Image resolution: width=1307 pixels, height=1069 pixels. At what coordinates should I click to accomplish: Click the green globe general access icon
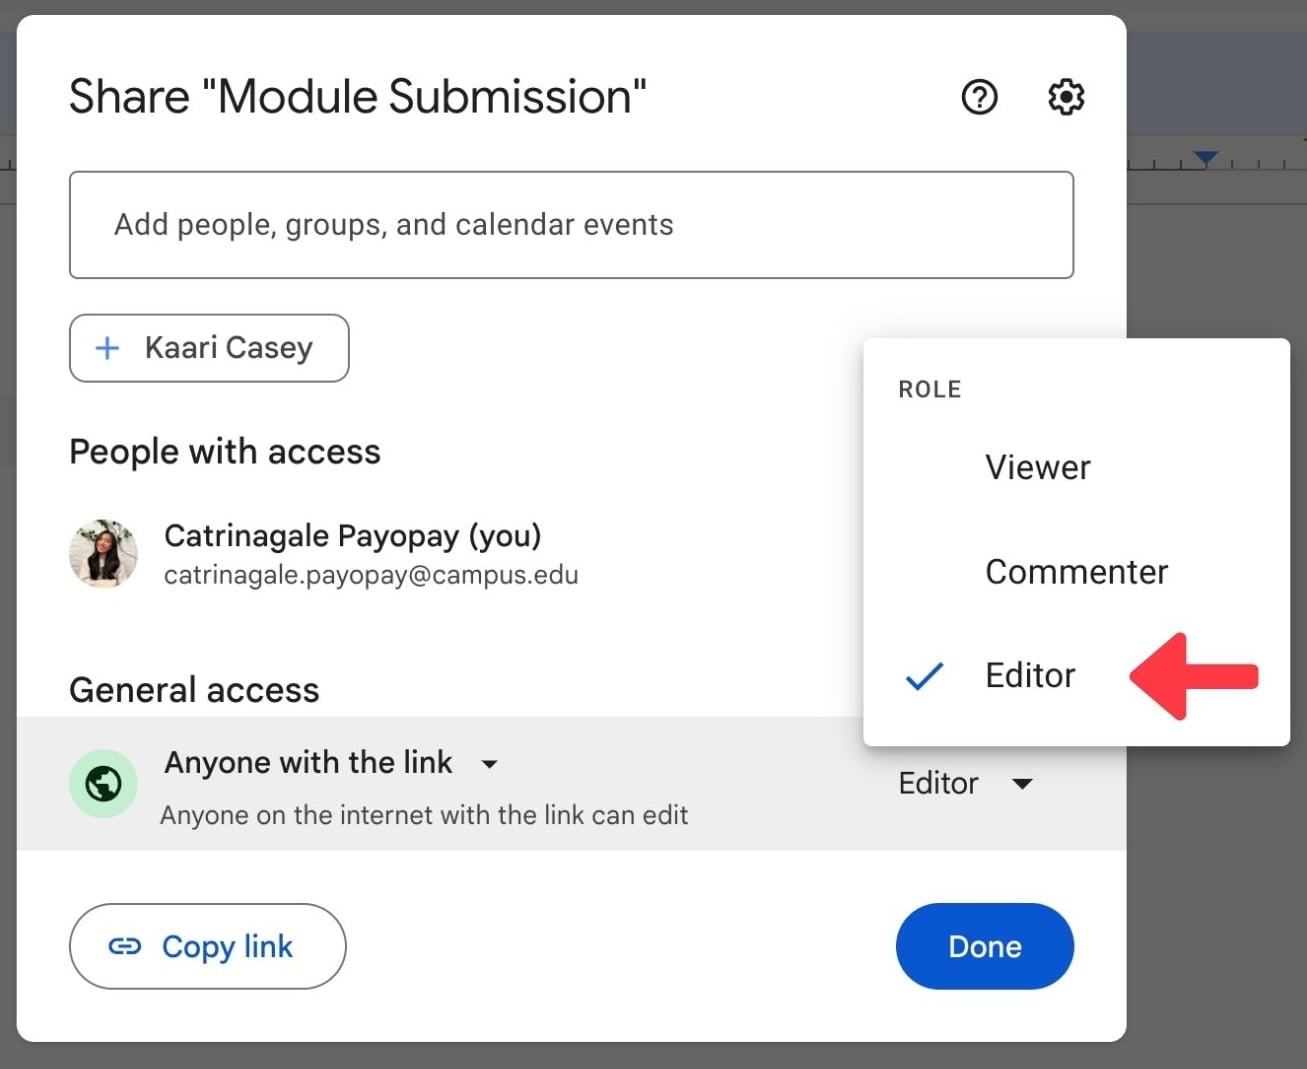[103, 783]
